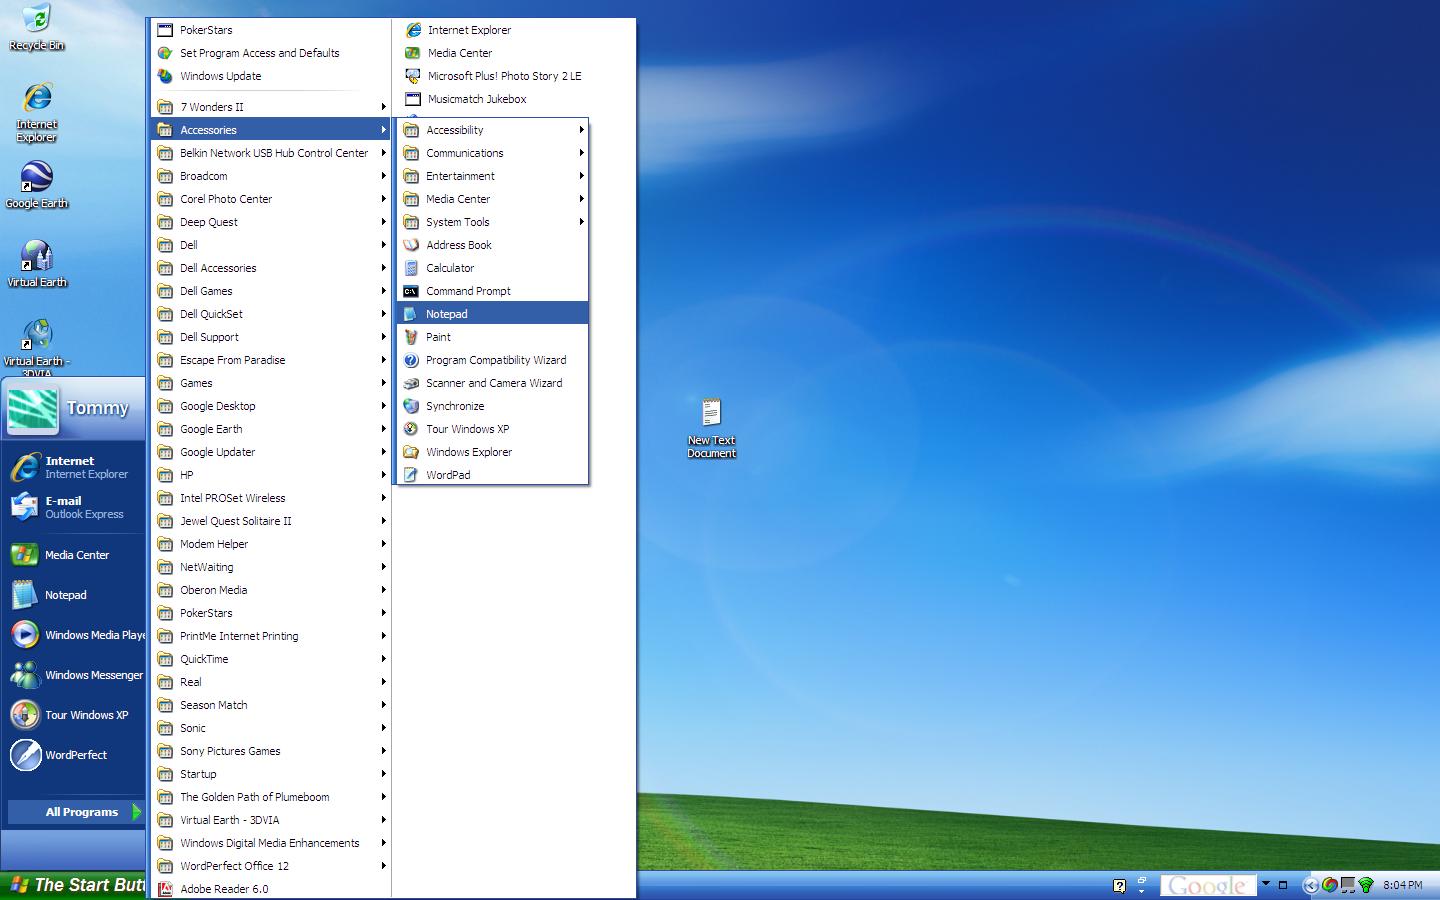The width and height of the screenshot is (1440, 900).
Task: Expand the Startup program folder
Action: pos(271,774)
